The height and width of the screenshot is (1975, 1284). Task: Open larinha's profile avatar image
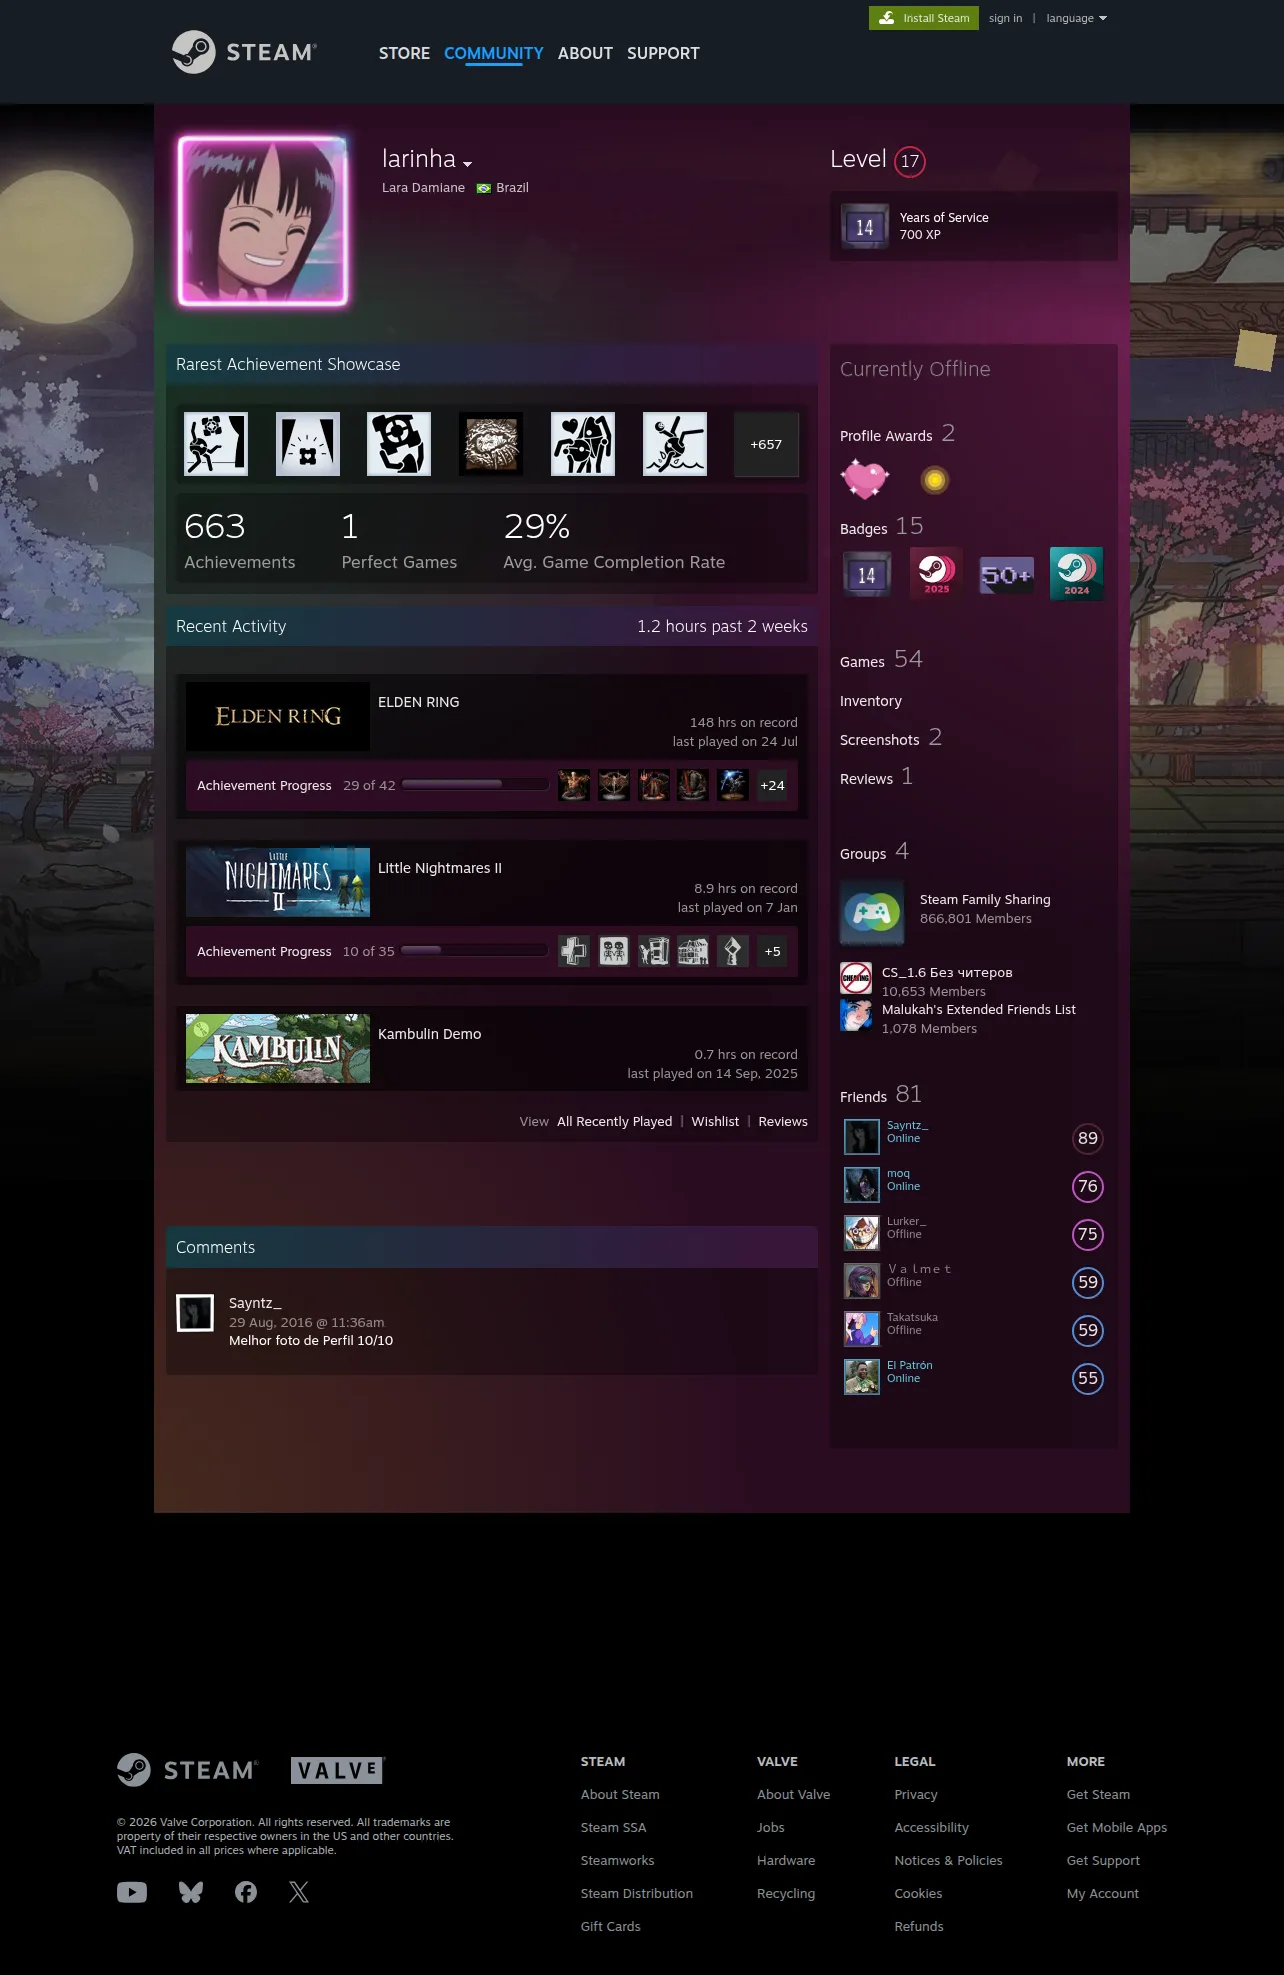tap(263, 221)
